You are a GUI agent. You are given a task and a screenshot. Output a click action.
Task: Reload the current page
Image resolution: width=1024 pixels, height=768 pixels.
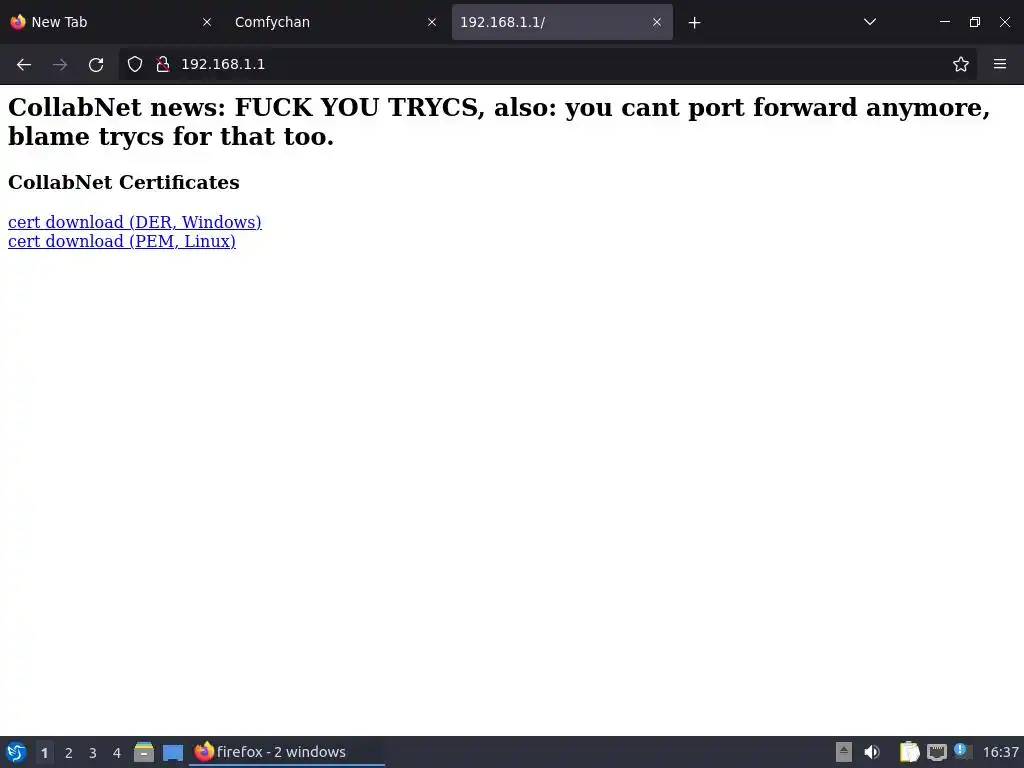coord(96,64)
